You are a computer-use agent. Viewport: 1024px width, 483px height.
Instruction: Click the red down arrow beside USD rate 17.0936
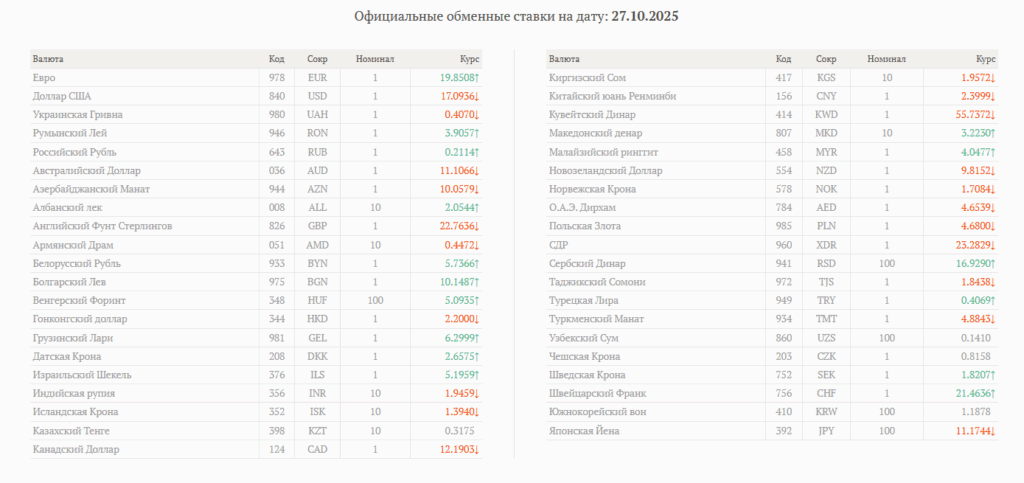477,96
